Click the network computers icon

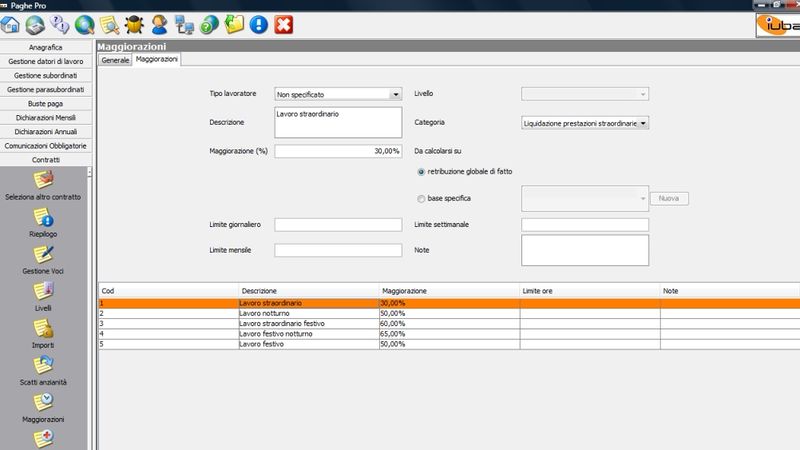pos(184,23)
